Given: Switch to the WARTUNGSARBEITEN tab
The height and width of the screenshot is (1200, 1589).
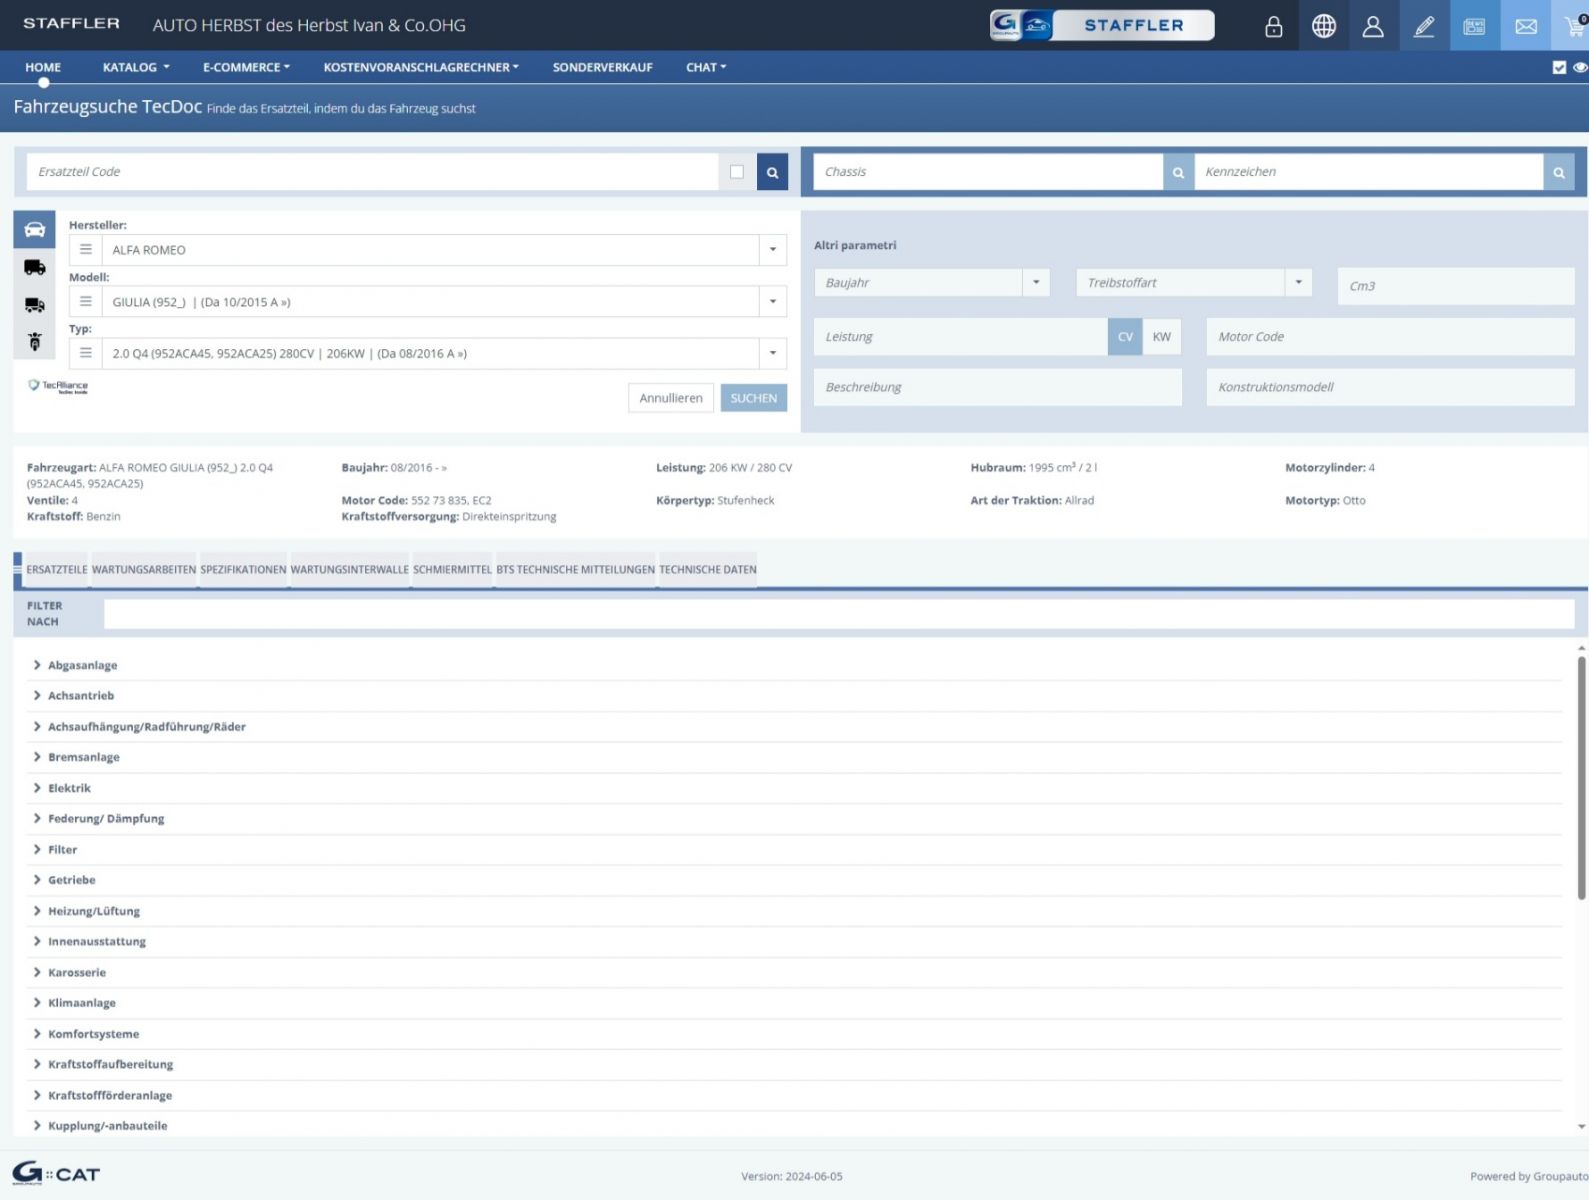Looking at the screenshot, I should pos(144,570).
